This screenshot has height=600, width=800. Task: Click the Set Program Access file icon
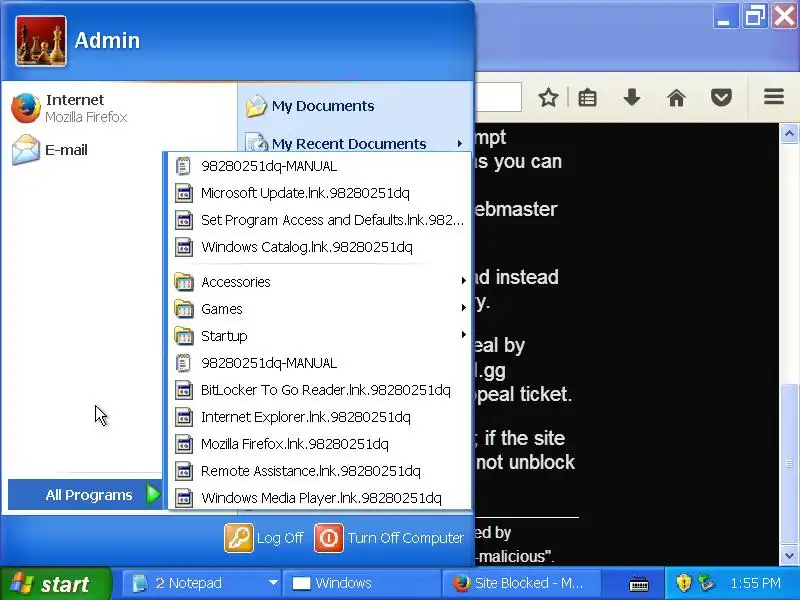pos(184,220)
